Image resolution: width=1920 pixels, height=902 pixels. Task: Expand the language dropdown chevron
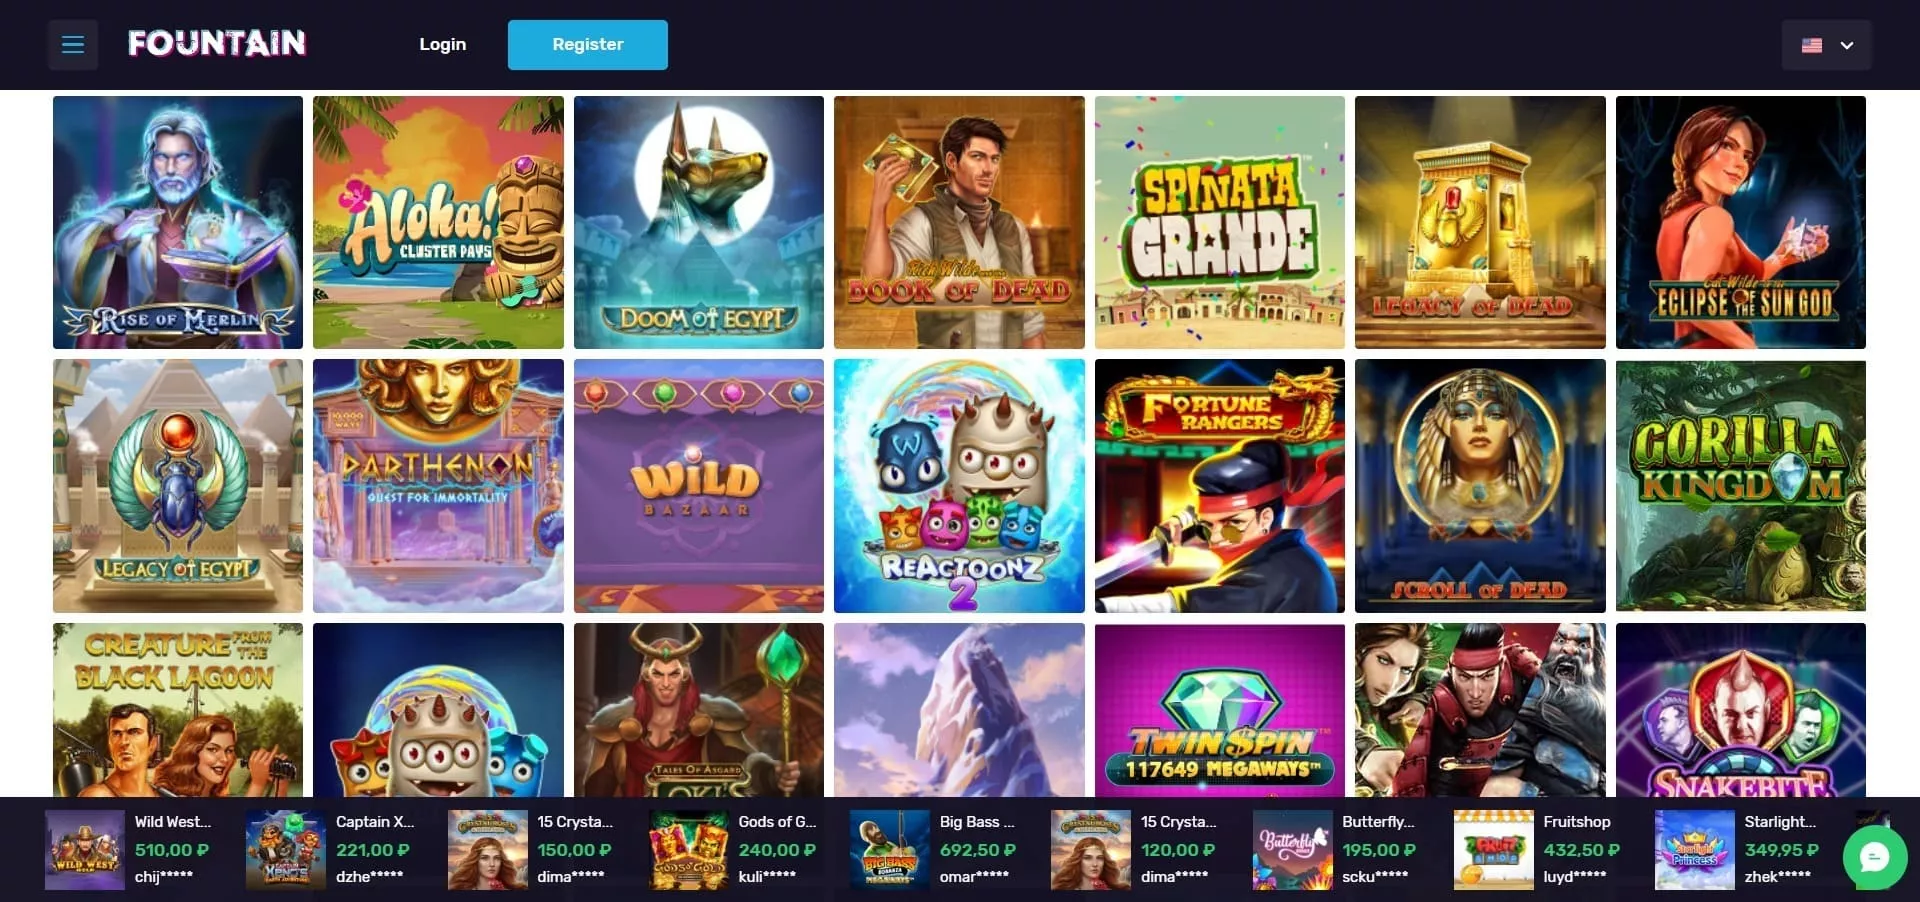(1847, 45)
